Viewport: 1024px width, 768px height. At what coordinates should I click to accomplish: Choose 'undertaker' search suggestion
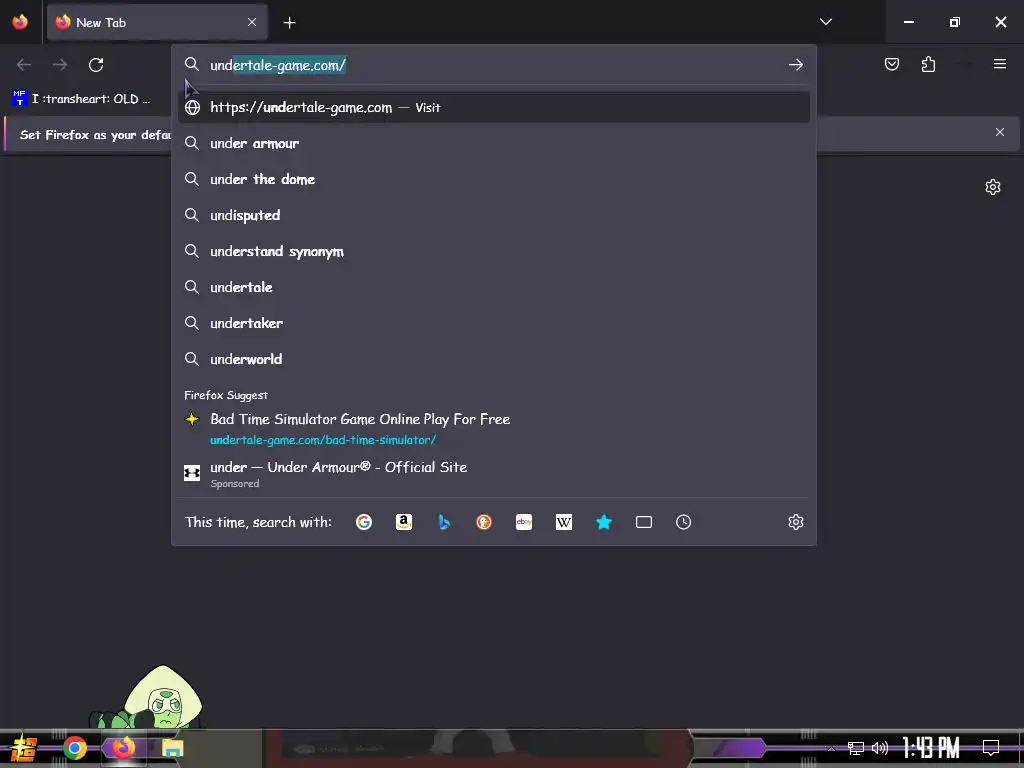tap(494, 323)
